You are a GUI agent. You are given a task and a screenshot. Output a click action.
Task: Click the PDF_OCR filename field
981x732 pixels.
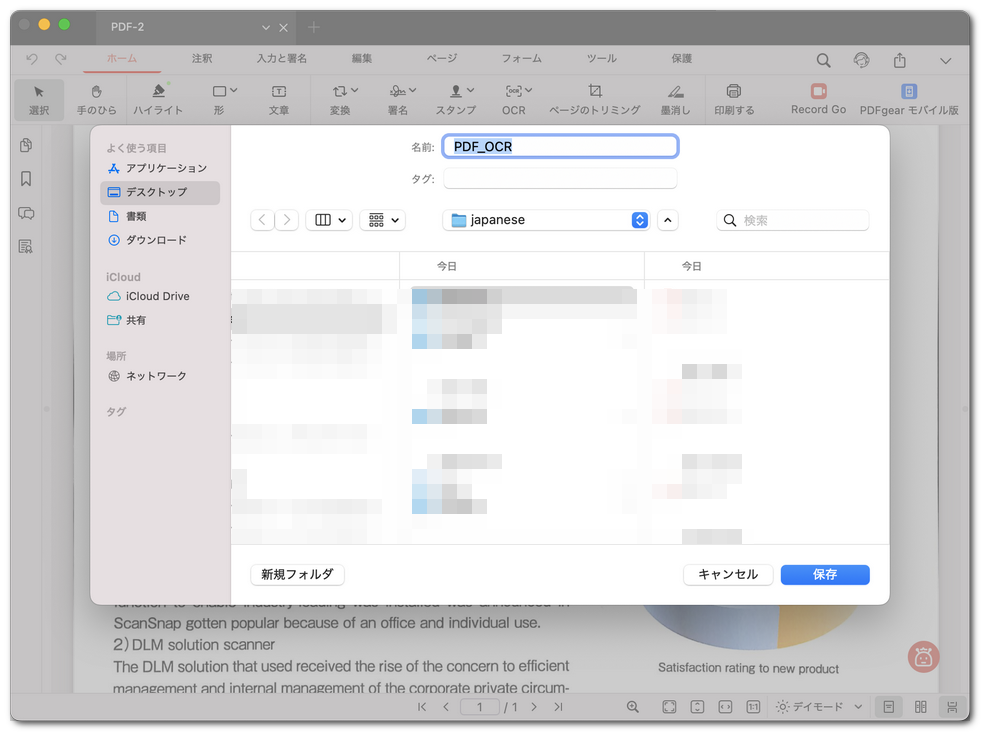[560, 146]
